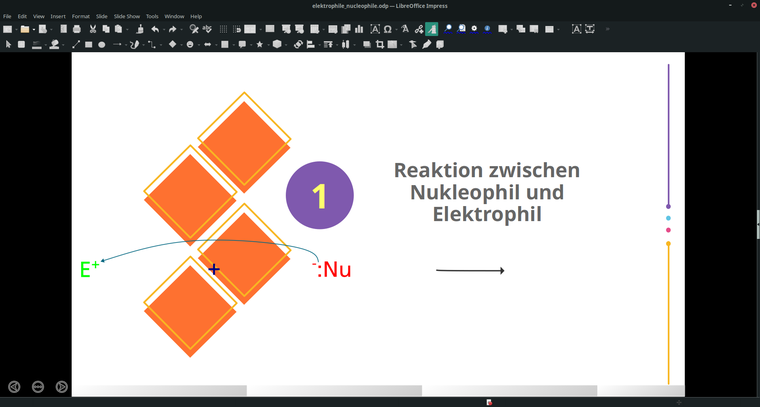760x407 pixels.
Task: Open the Insert menu
Action: point(58,16)
